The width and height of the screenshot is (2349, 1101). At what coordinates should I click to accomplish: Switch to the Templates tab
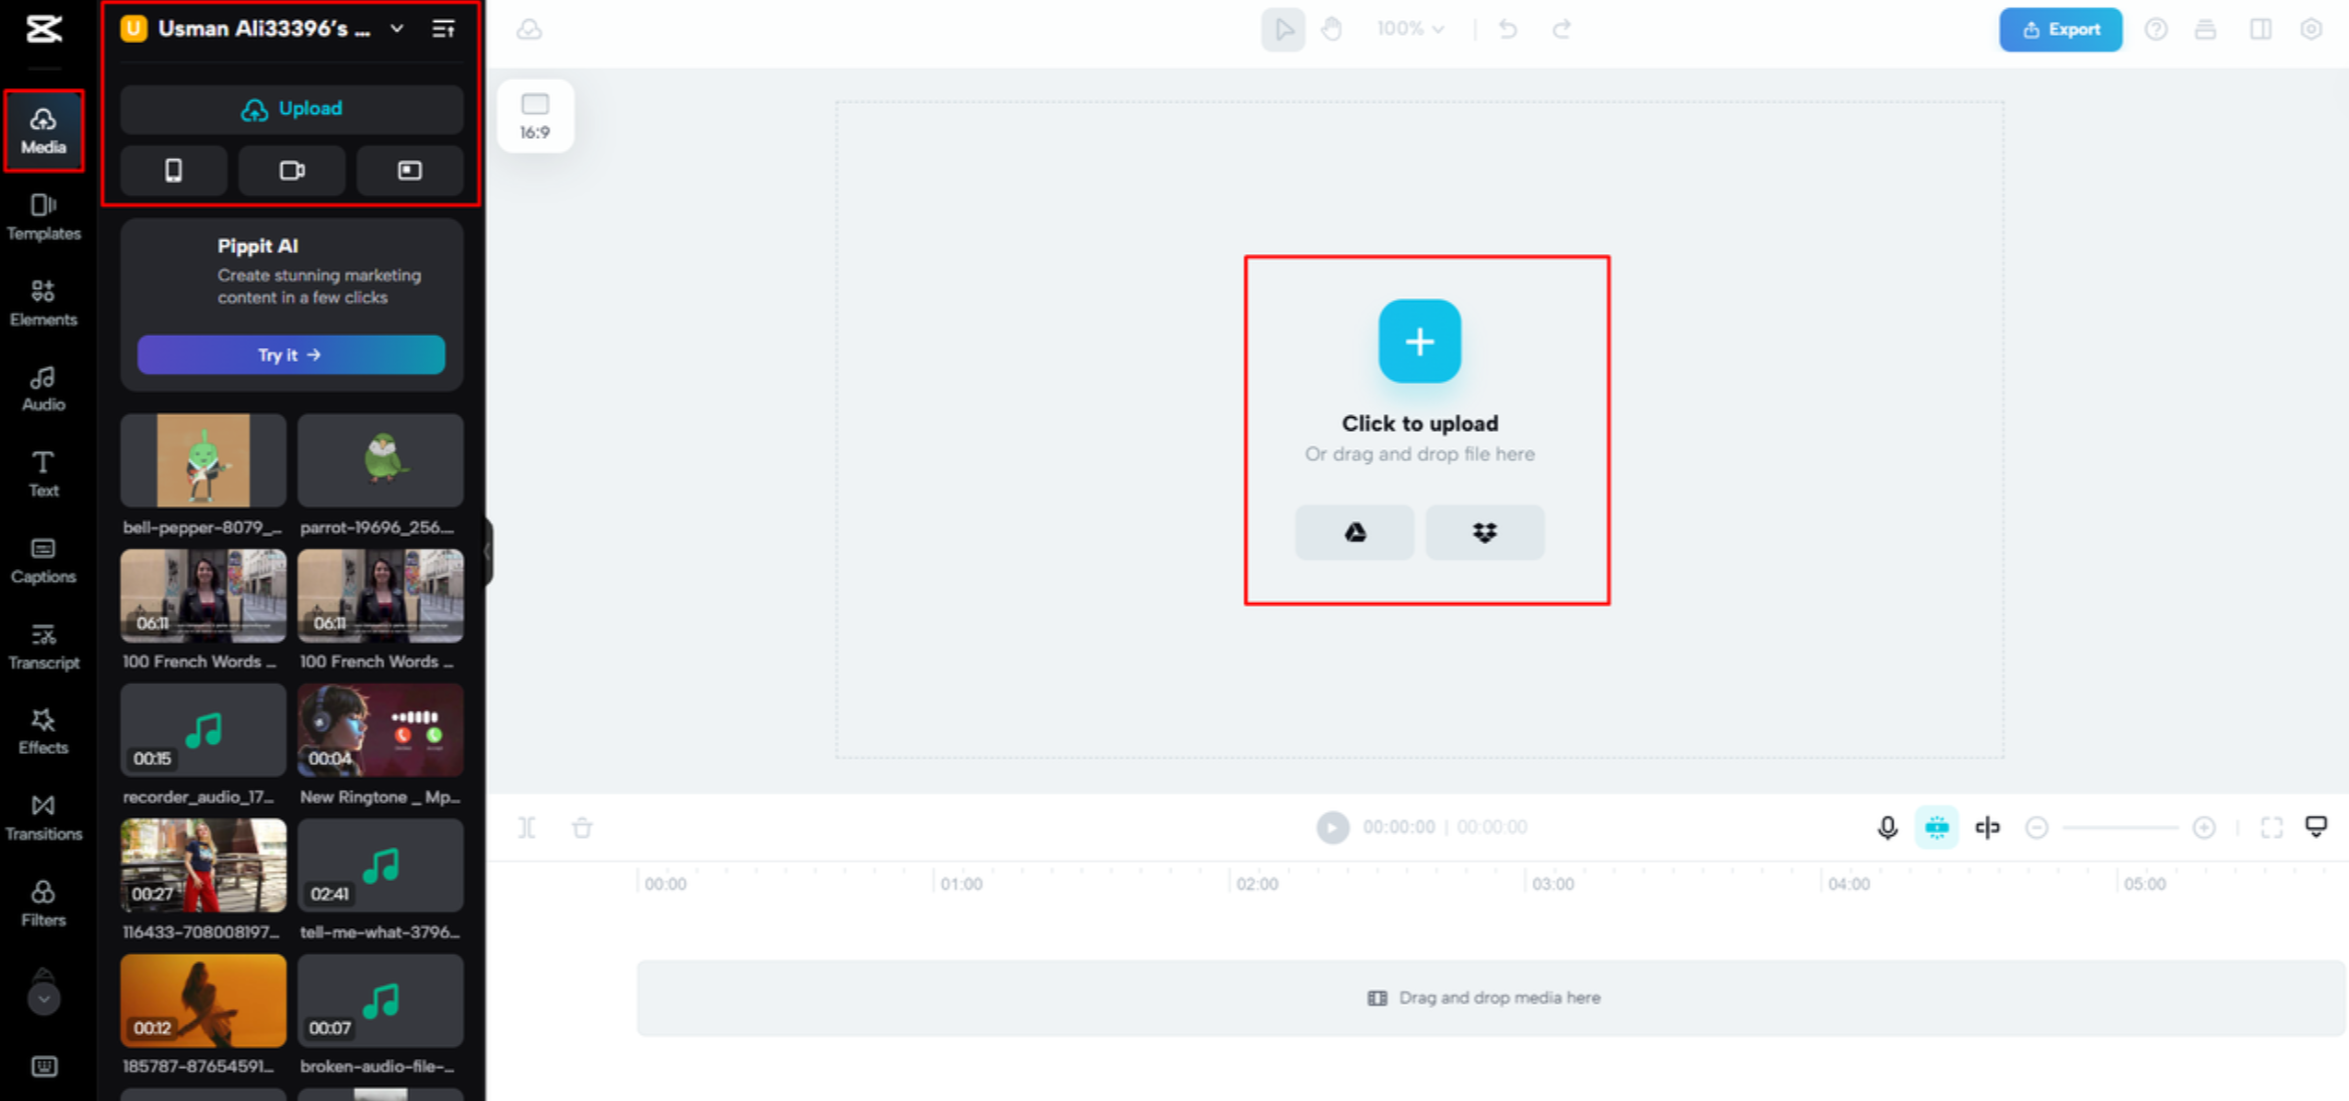[x=43, y=216]
